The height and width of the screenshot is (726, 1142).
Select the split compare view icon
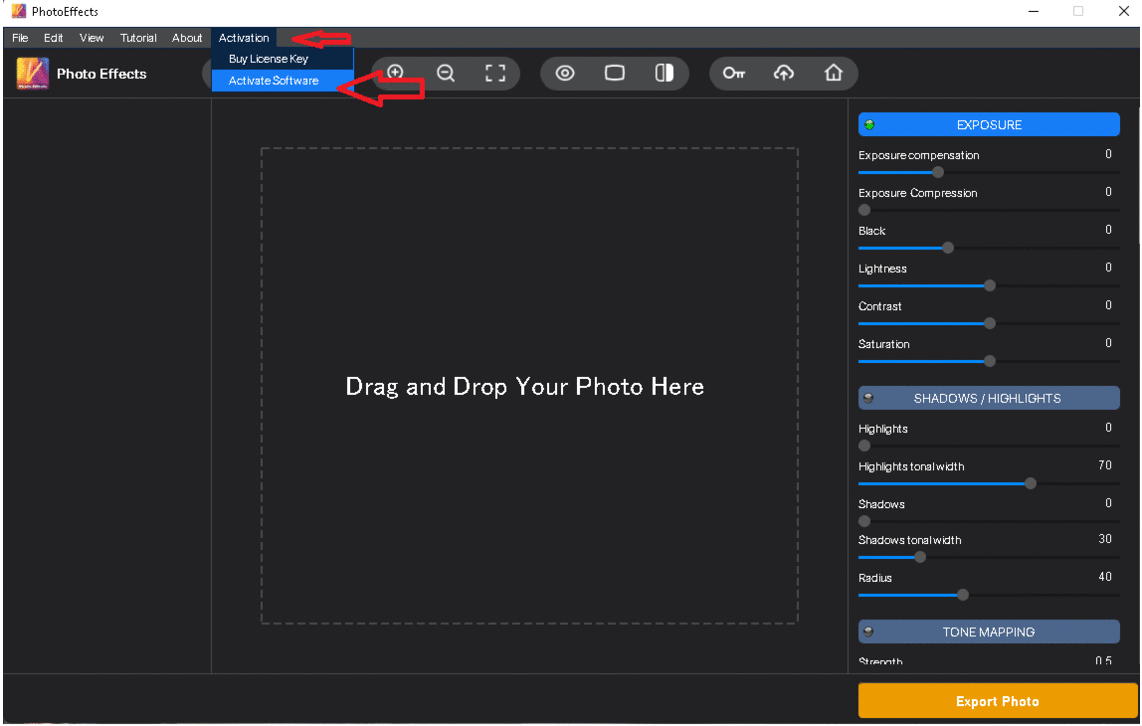pos(664,73)
